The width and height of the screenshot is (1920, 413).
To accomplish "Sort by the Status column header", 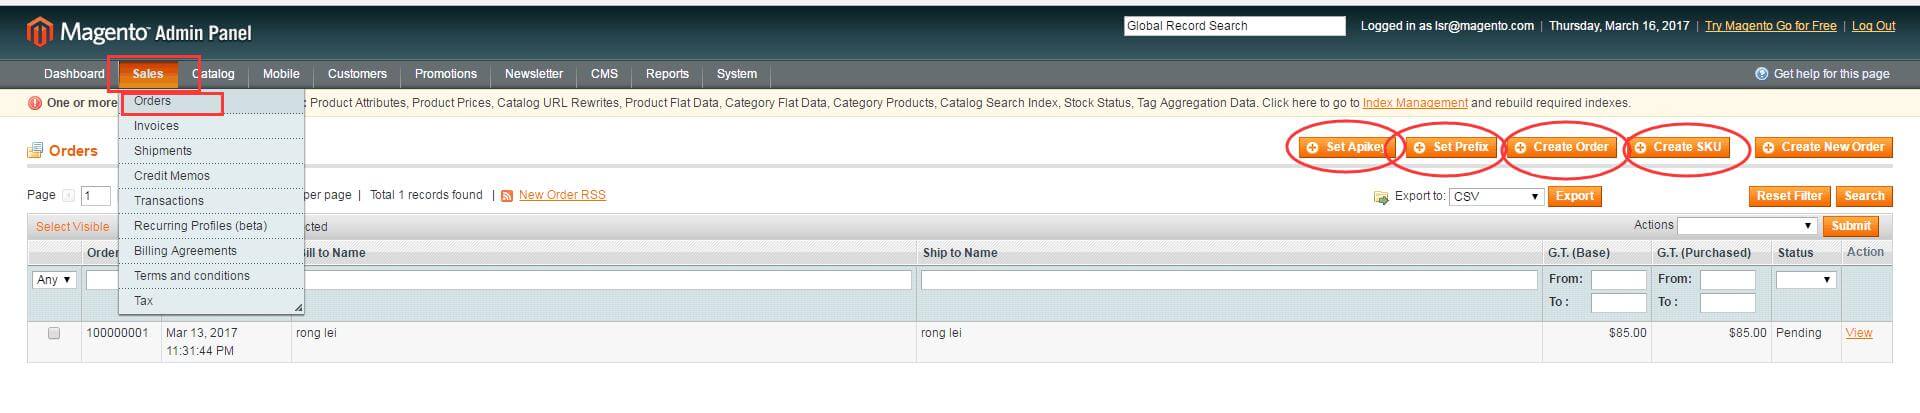I will click(x=1795, y=253).
